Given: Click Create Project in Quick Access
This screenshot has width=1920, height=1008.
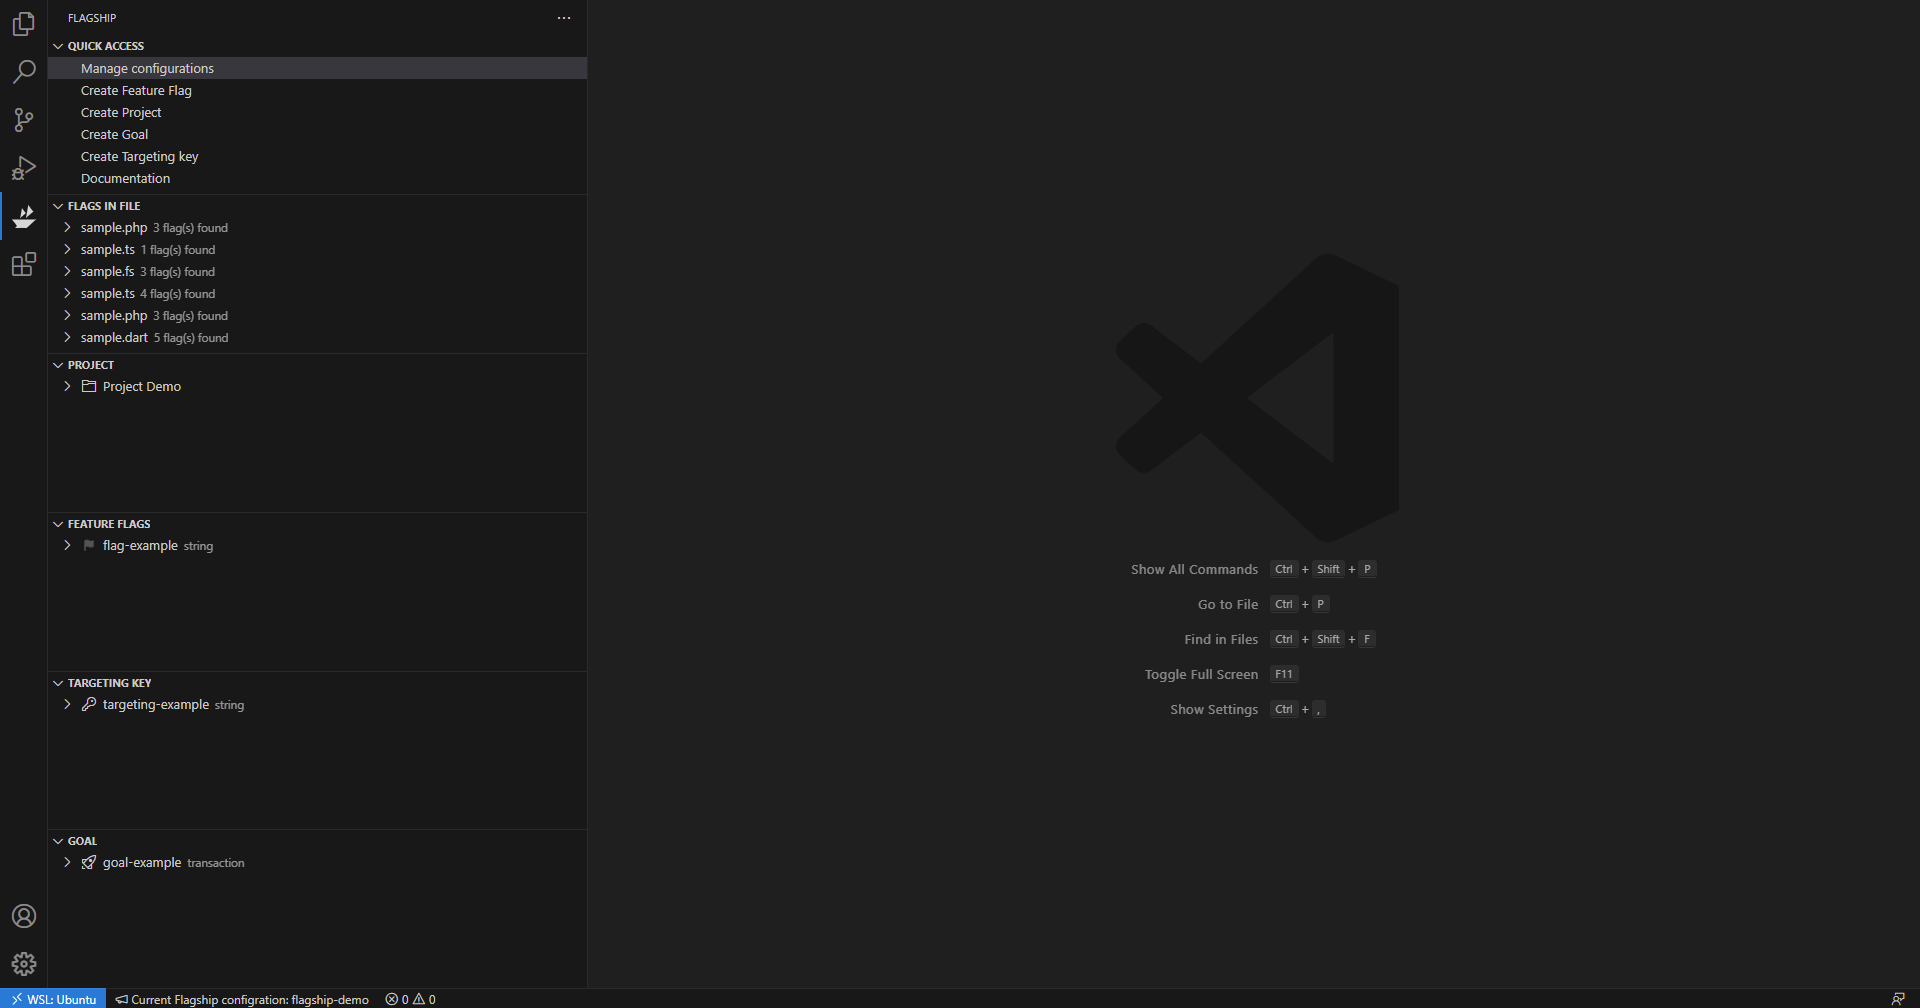Looking at the screenshot, I should pos(317,112).
